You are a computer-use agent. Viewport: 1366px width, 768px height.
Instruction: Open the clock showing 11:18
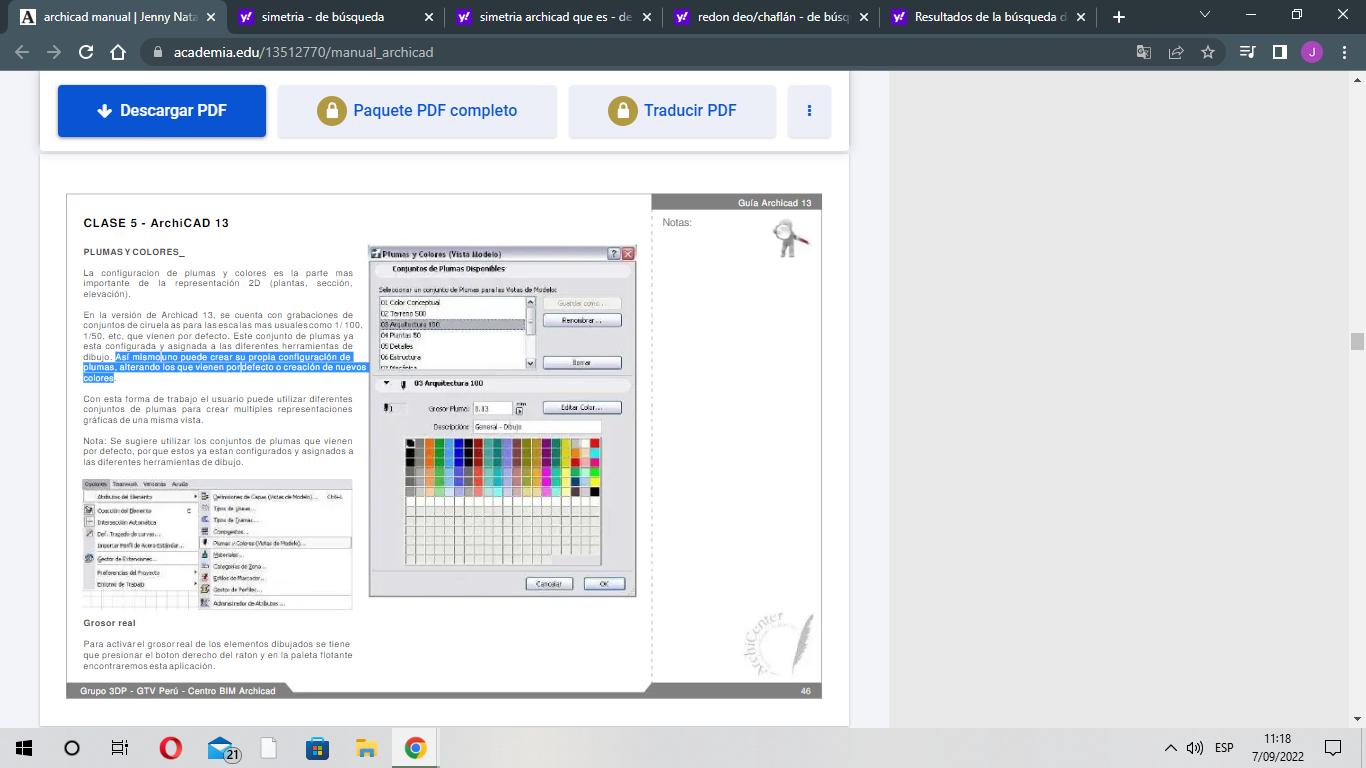[x=1277, y=748]
